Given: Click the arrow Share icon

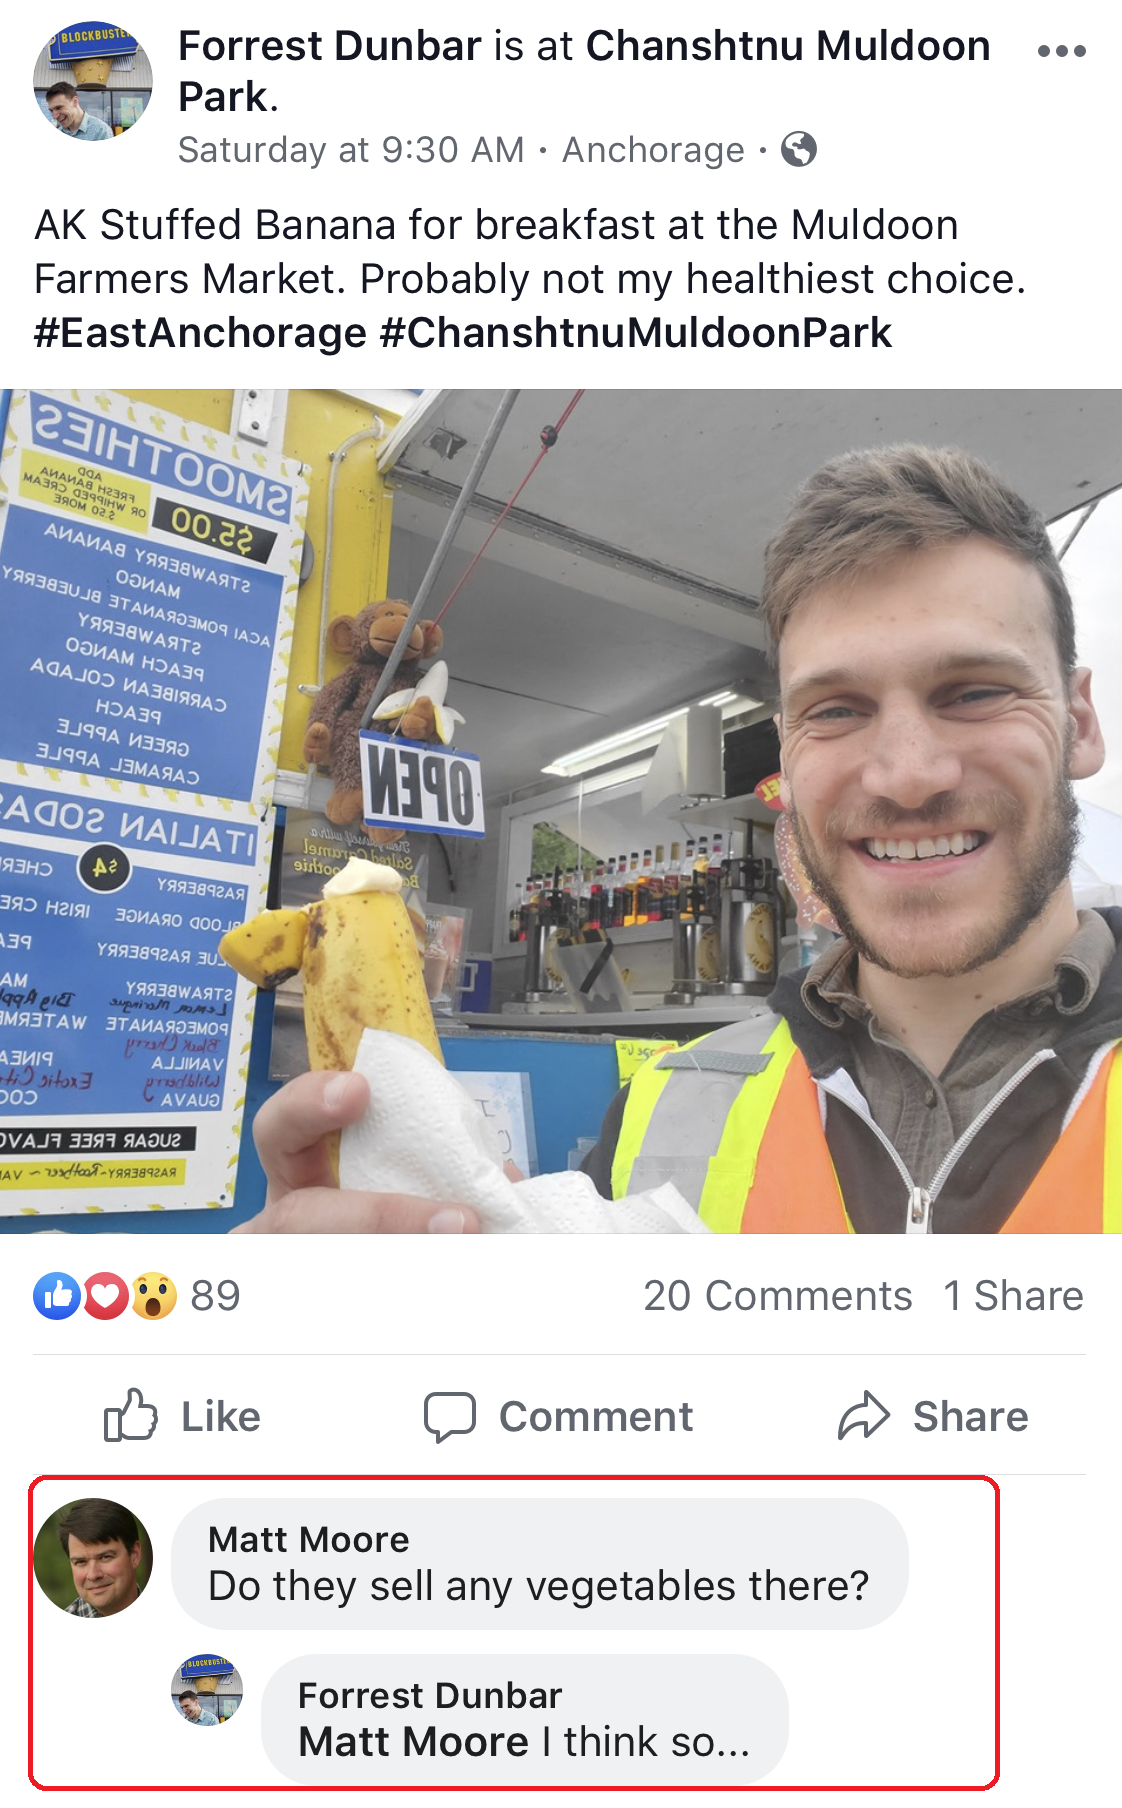Looking at the screenshot, I should click(x=863, y=1415).
